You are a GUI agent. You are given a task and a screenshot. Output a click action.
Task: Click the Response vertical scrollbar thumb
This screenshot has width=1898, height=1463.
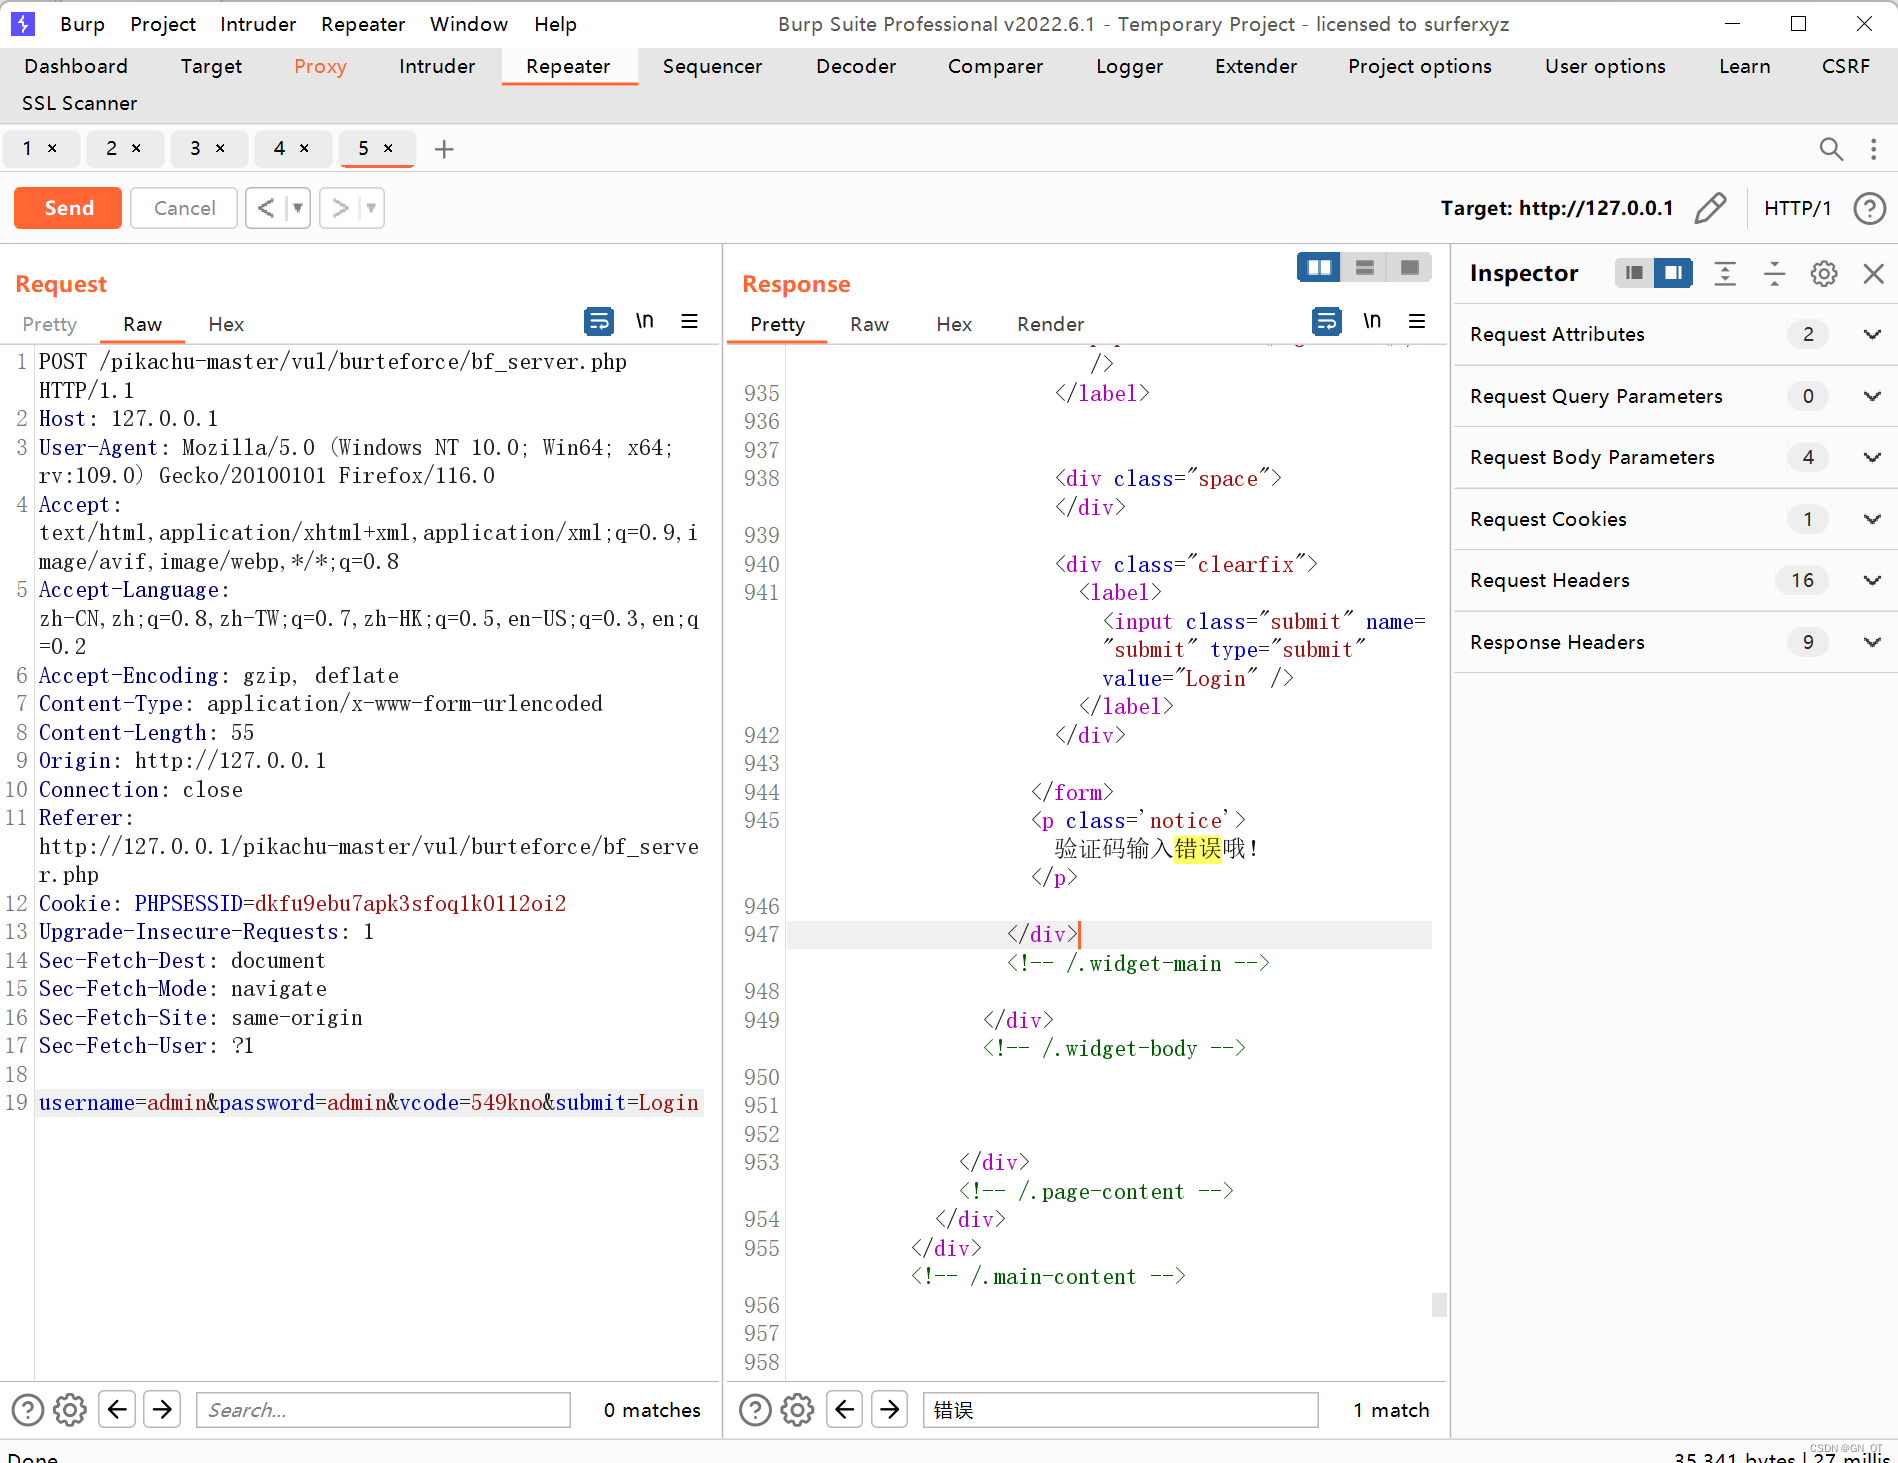(x=1439, y=1305)
